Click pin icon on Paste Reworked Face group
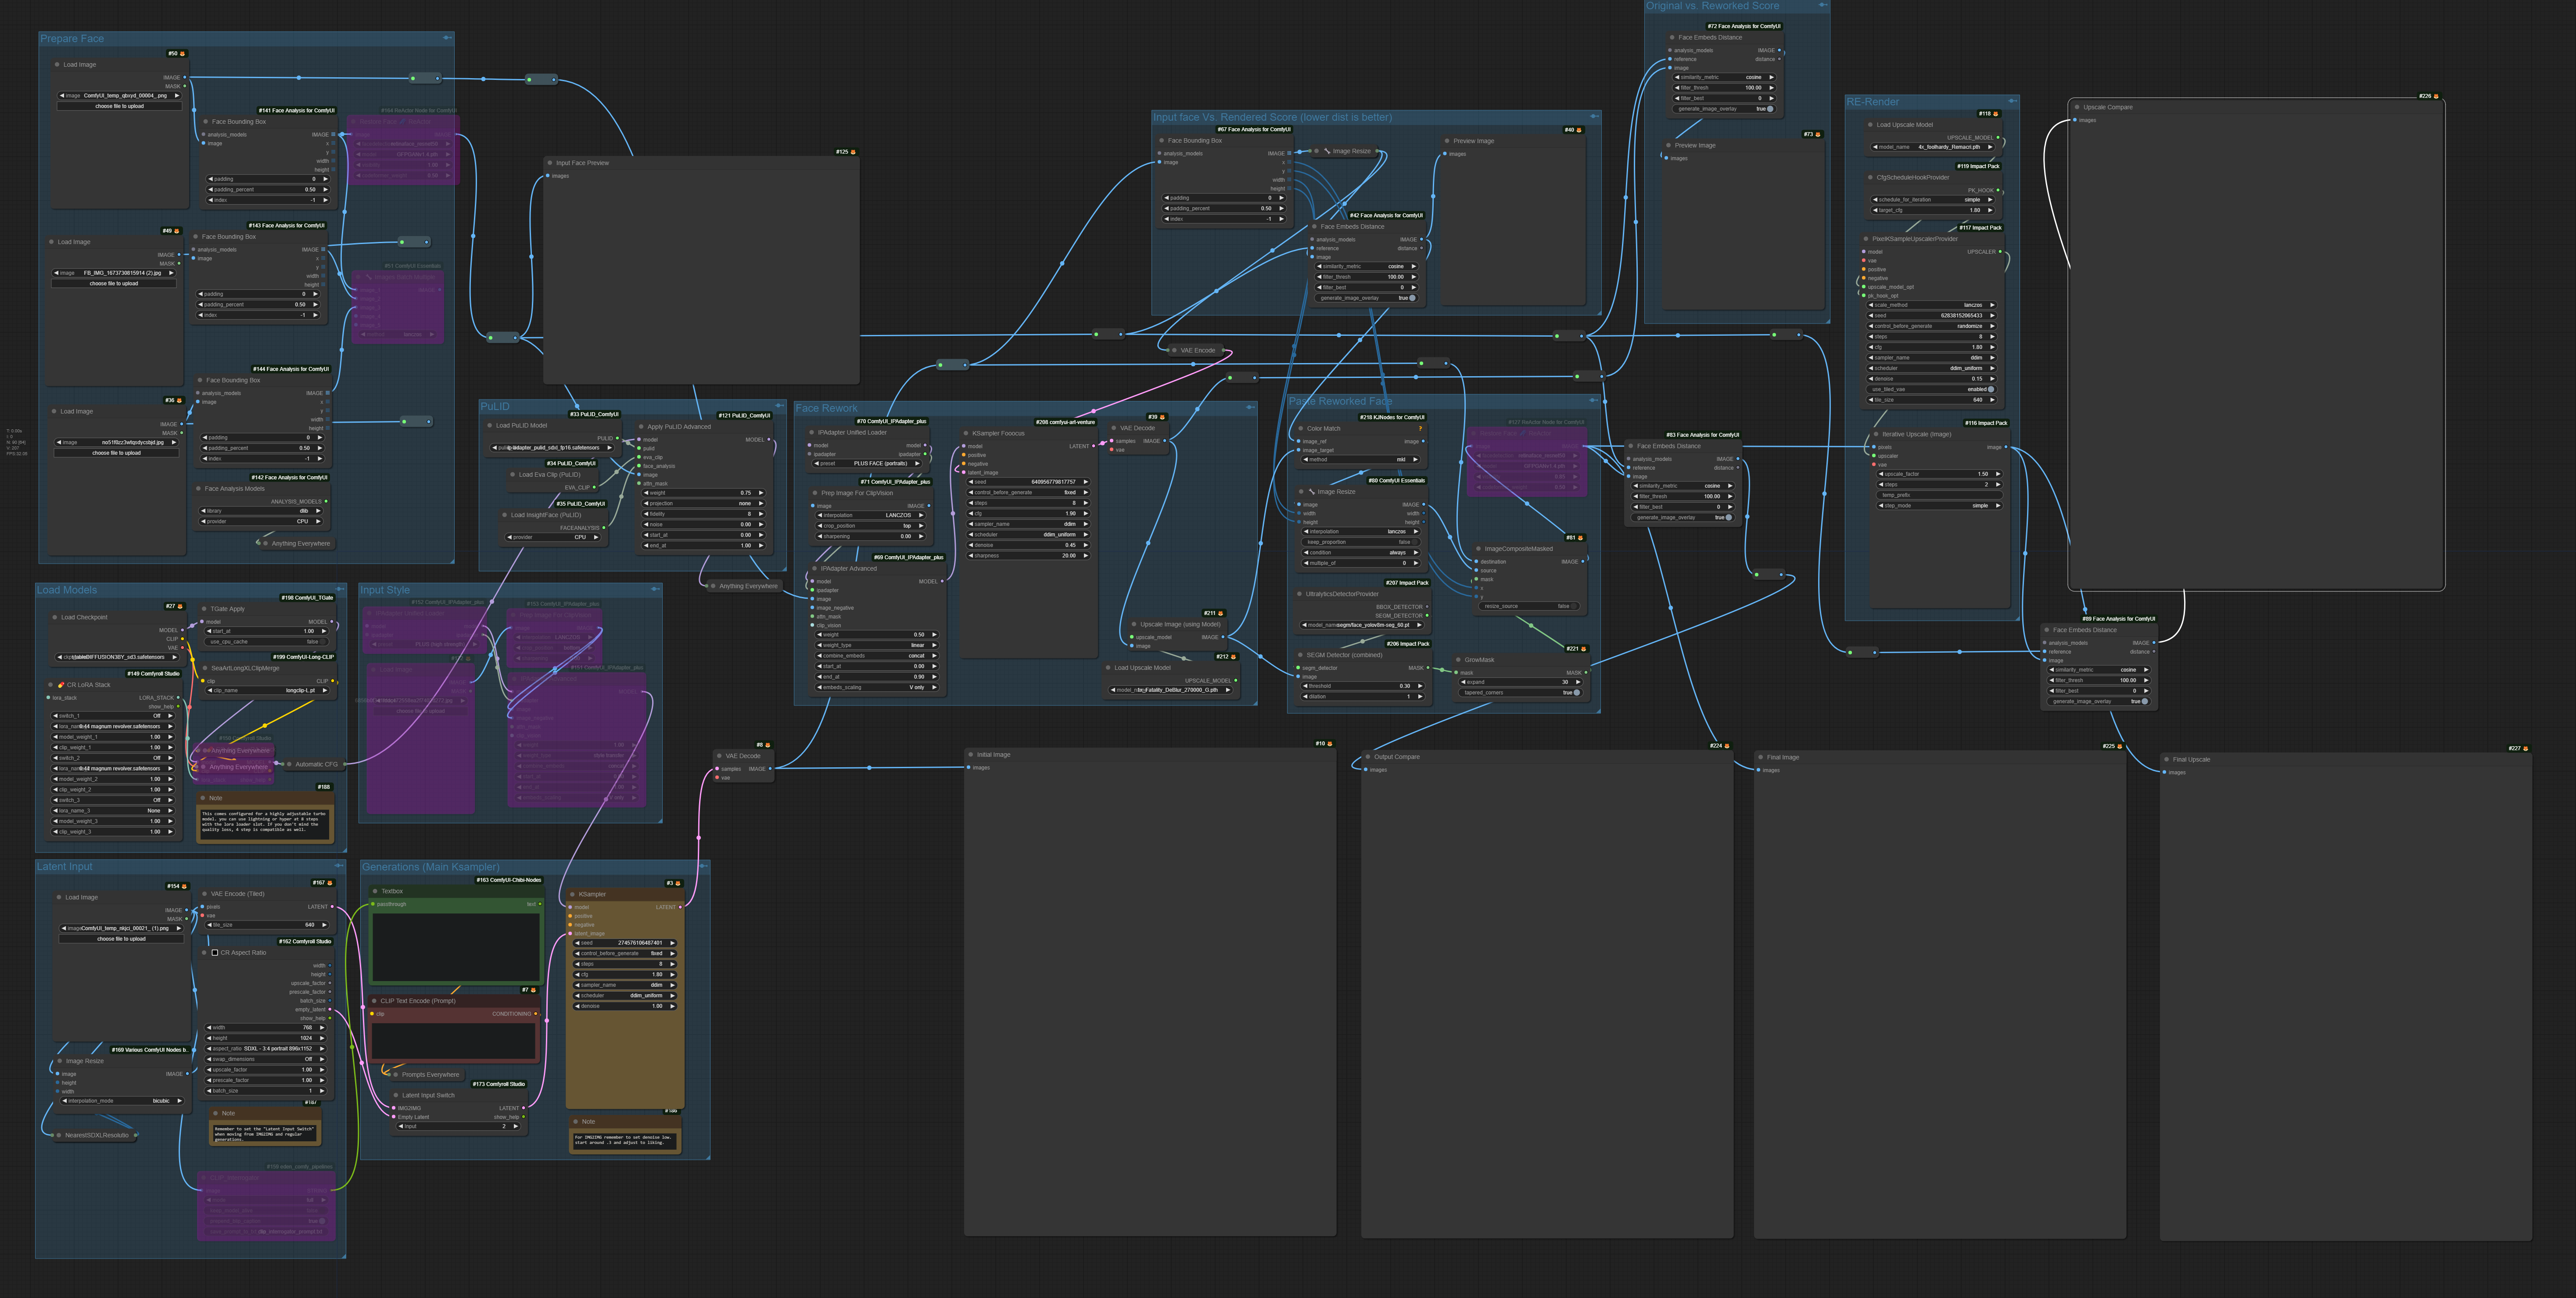 coord(1594,400)
